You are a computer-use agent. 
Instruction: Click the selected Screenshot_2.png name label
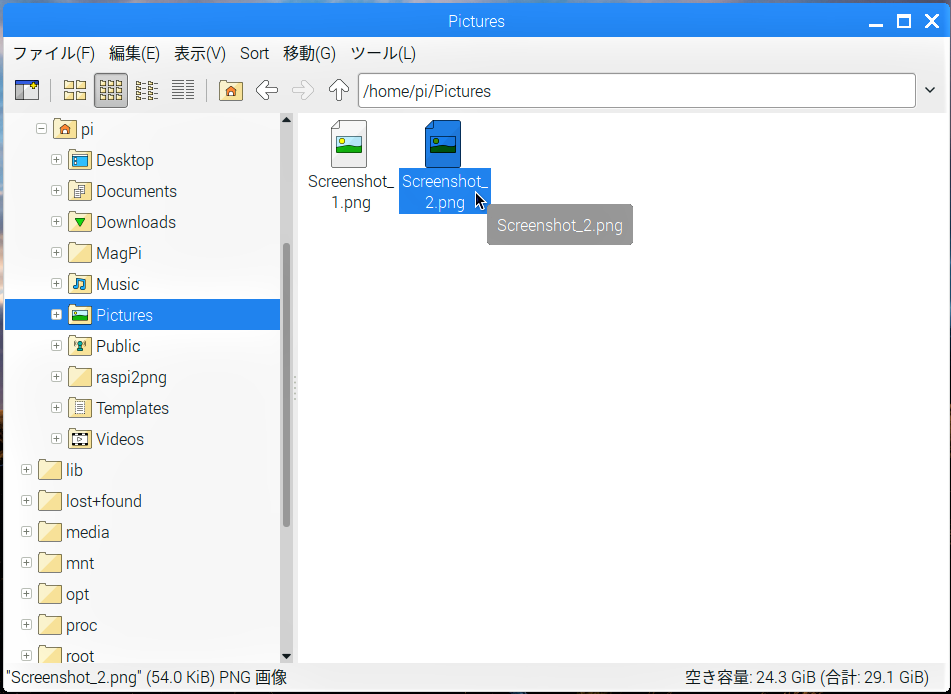coord(445,192)
